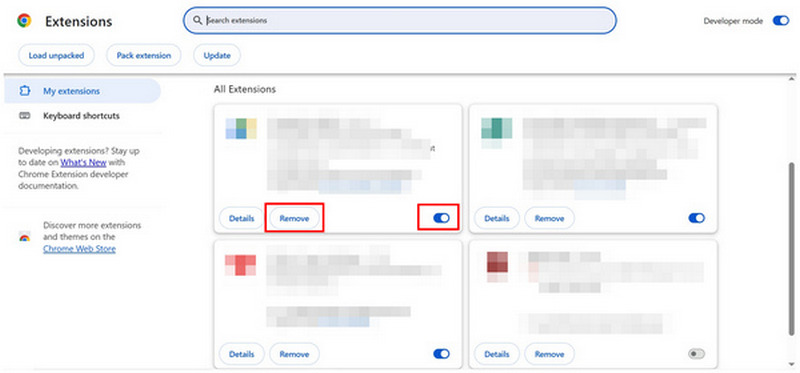
Task: Focus the Search extensions field
Action: (x=400, y=20)
